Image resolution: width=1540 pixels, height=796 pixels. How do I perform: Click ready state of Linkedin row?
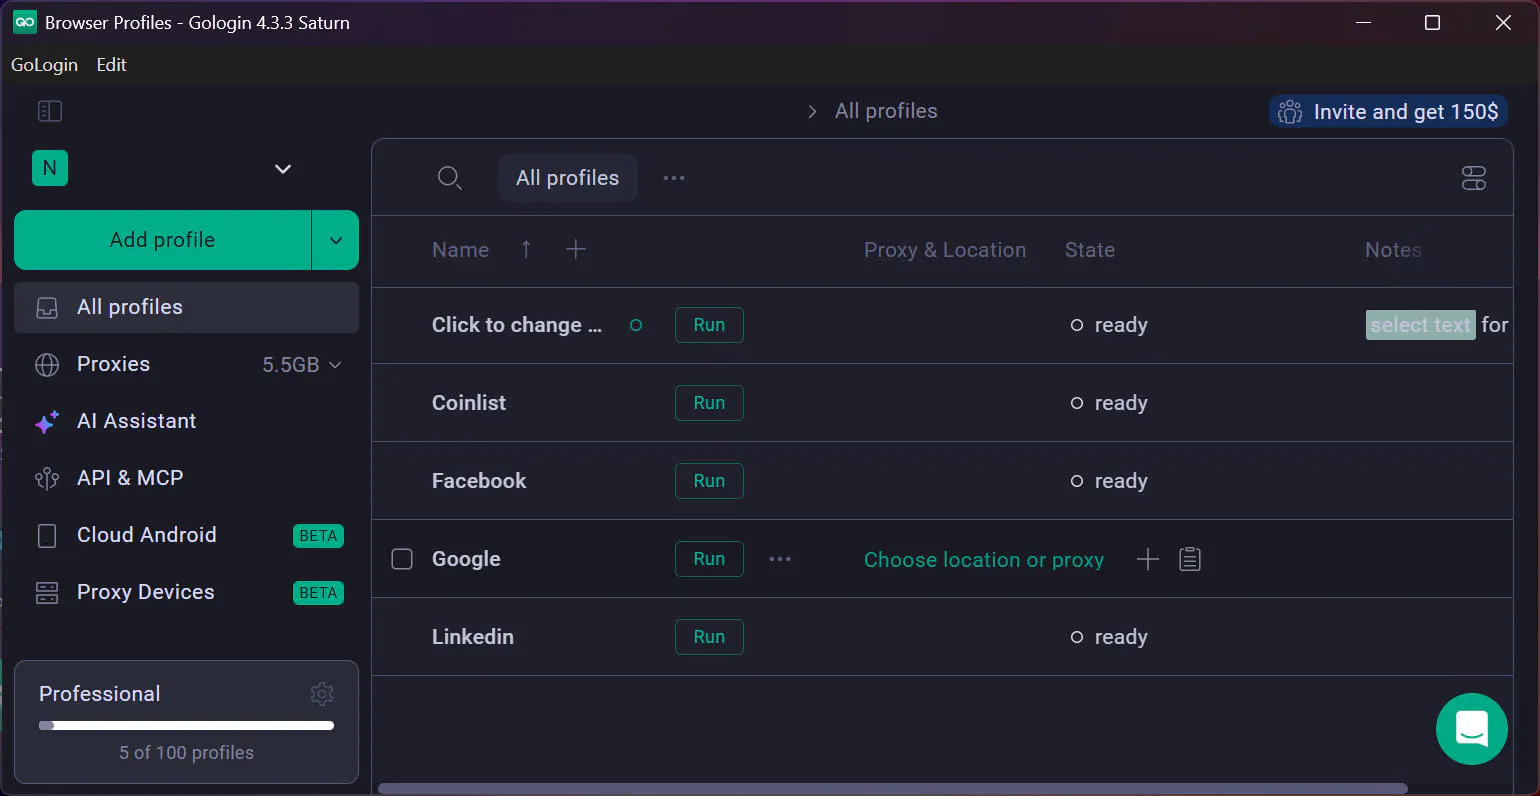coord(1109,637)
